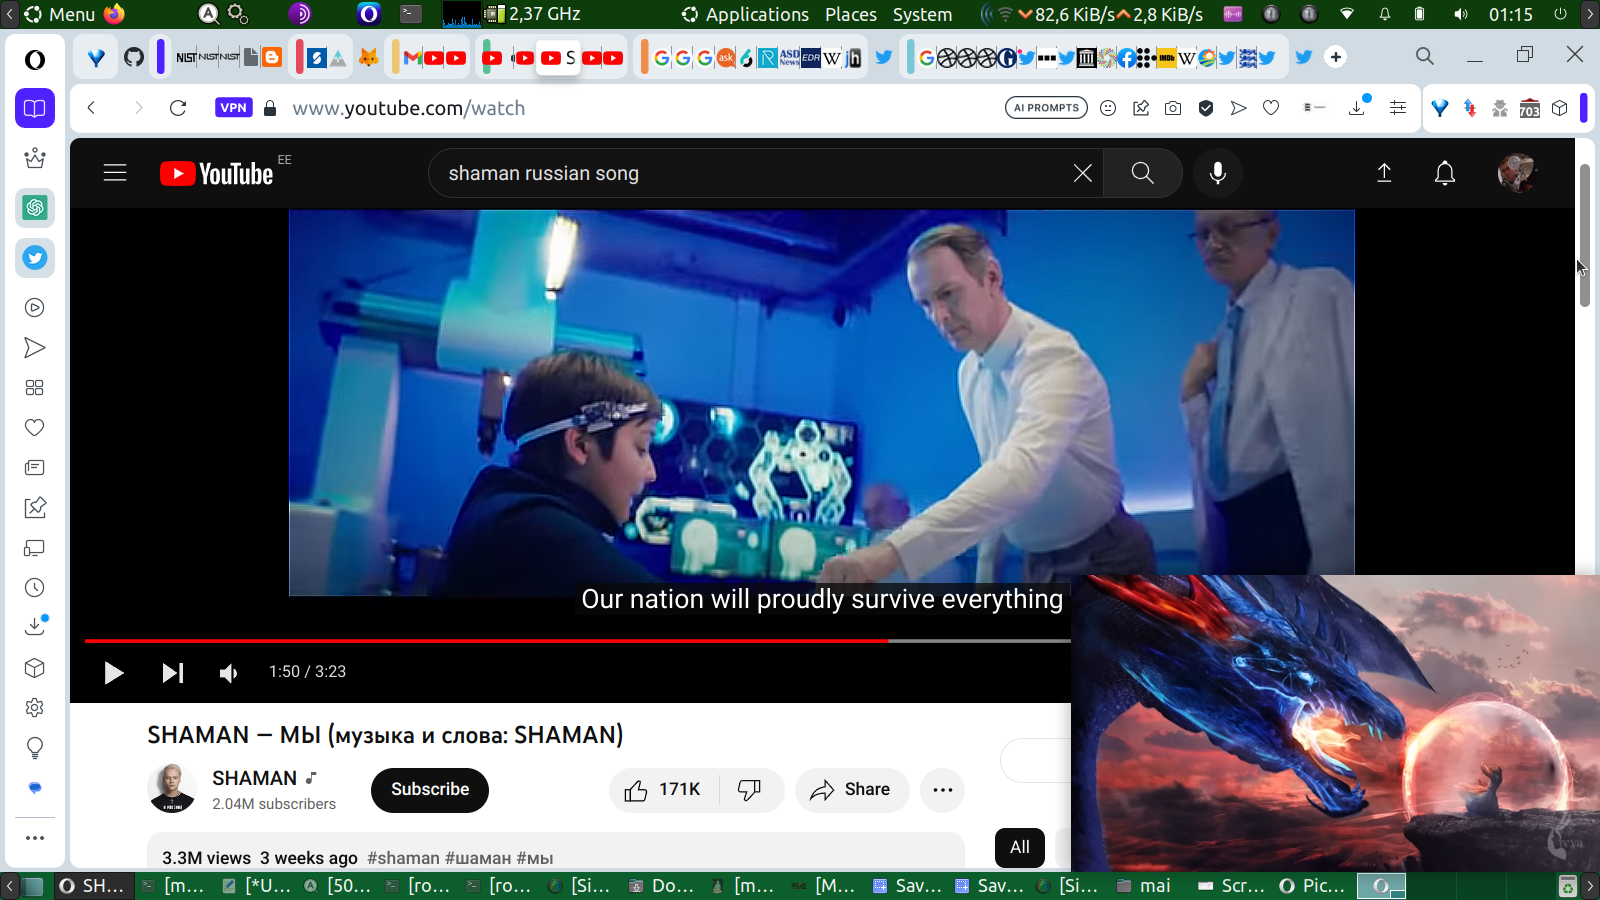Seek on the red video progress bar

(x=578, y=640)
